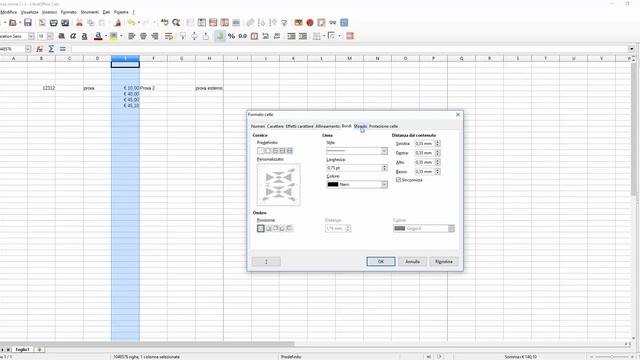
Task: Open the Name Box dropdown arrow
Action: pos(28,49)
